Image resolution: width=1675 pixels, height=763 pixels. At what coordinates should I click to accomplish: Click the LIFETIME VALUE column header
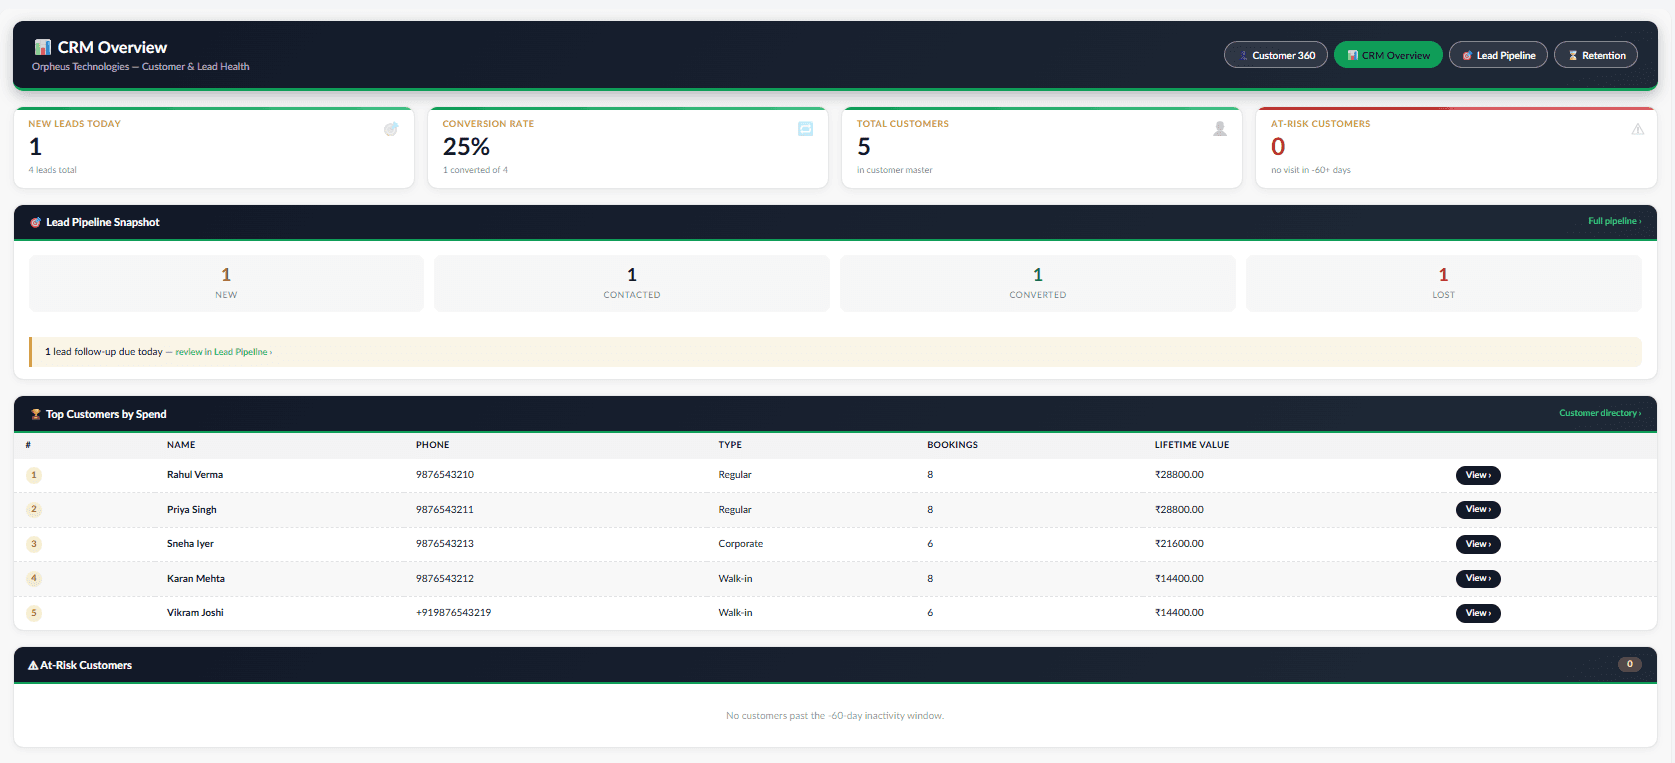coord(1192,445)
